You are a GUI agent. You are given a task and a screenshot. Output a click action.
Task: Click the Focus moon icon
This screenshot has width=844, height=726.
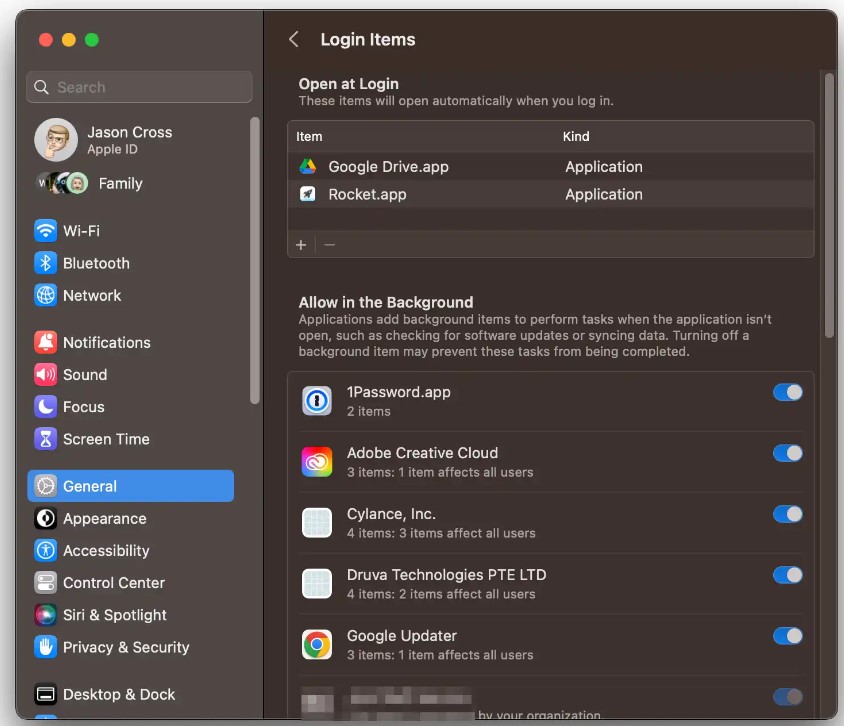click(46, 407)
